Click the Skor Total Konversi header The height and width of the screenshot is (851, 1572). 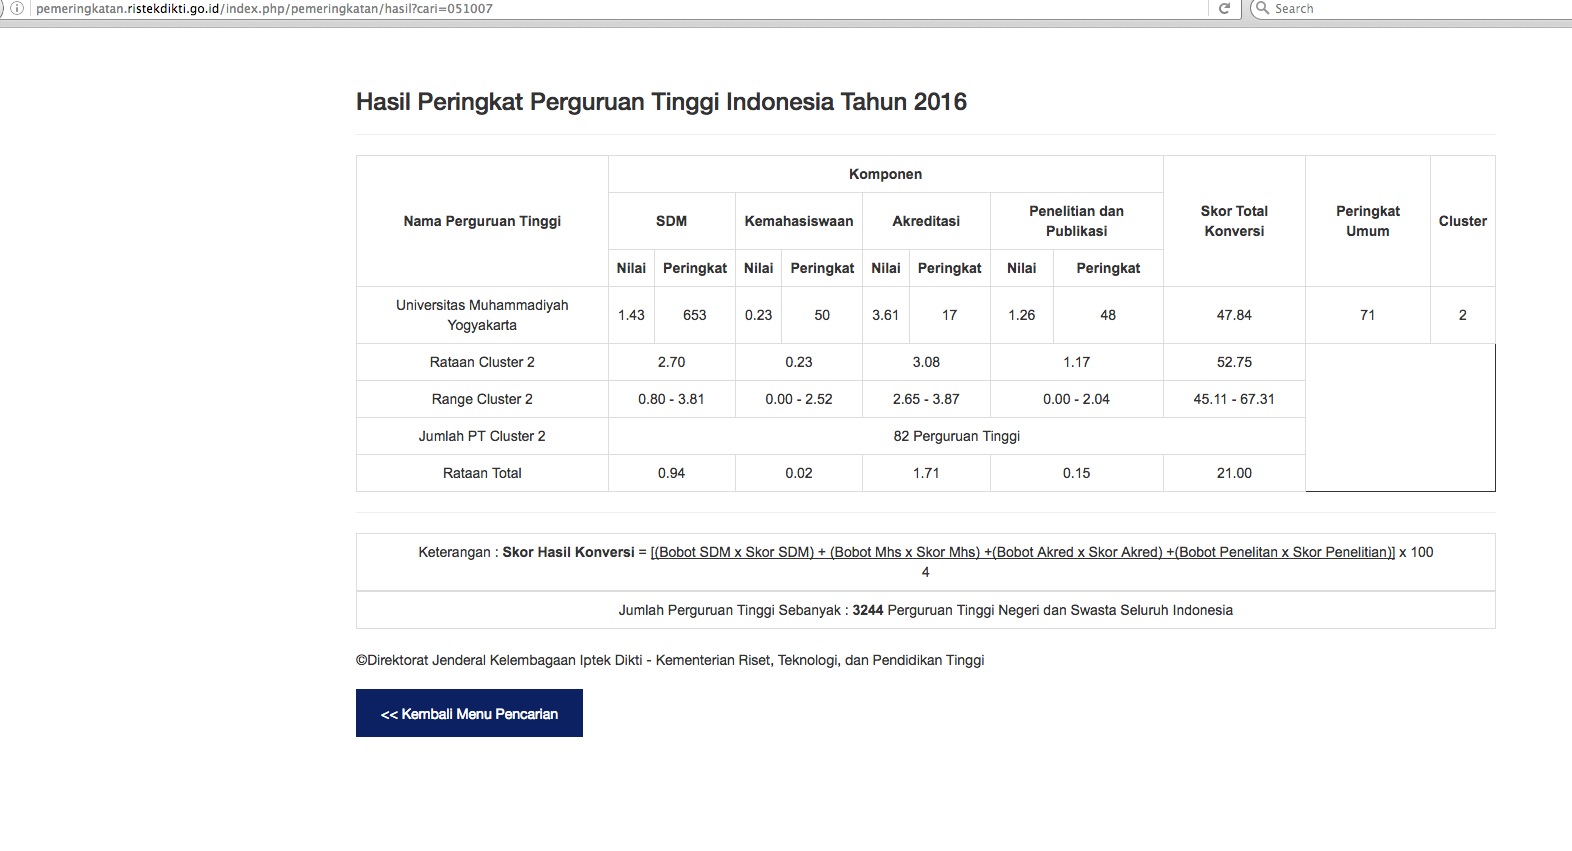point(1234,221)
